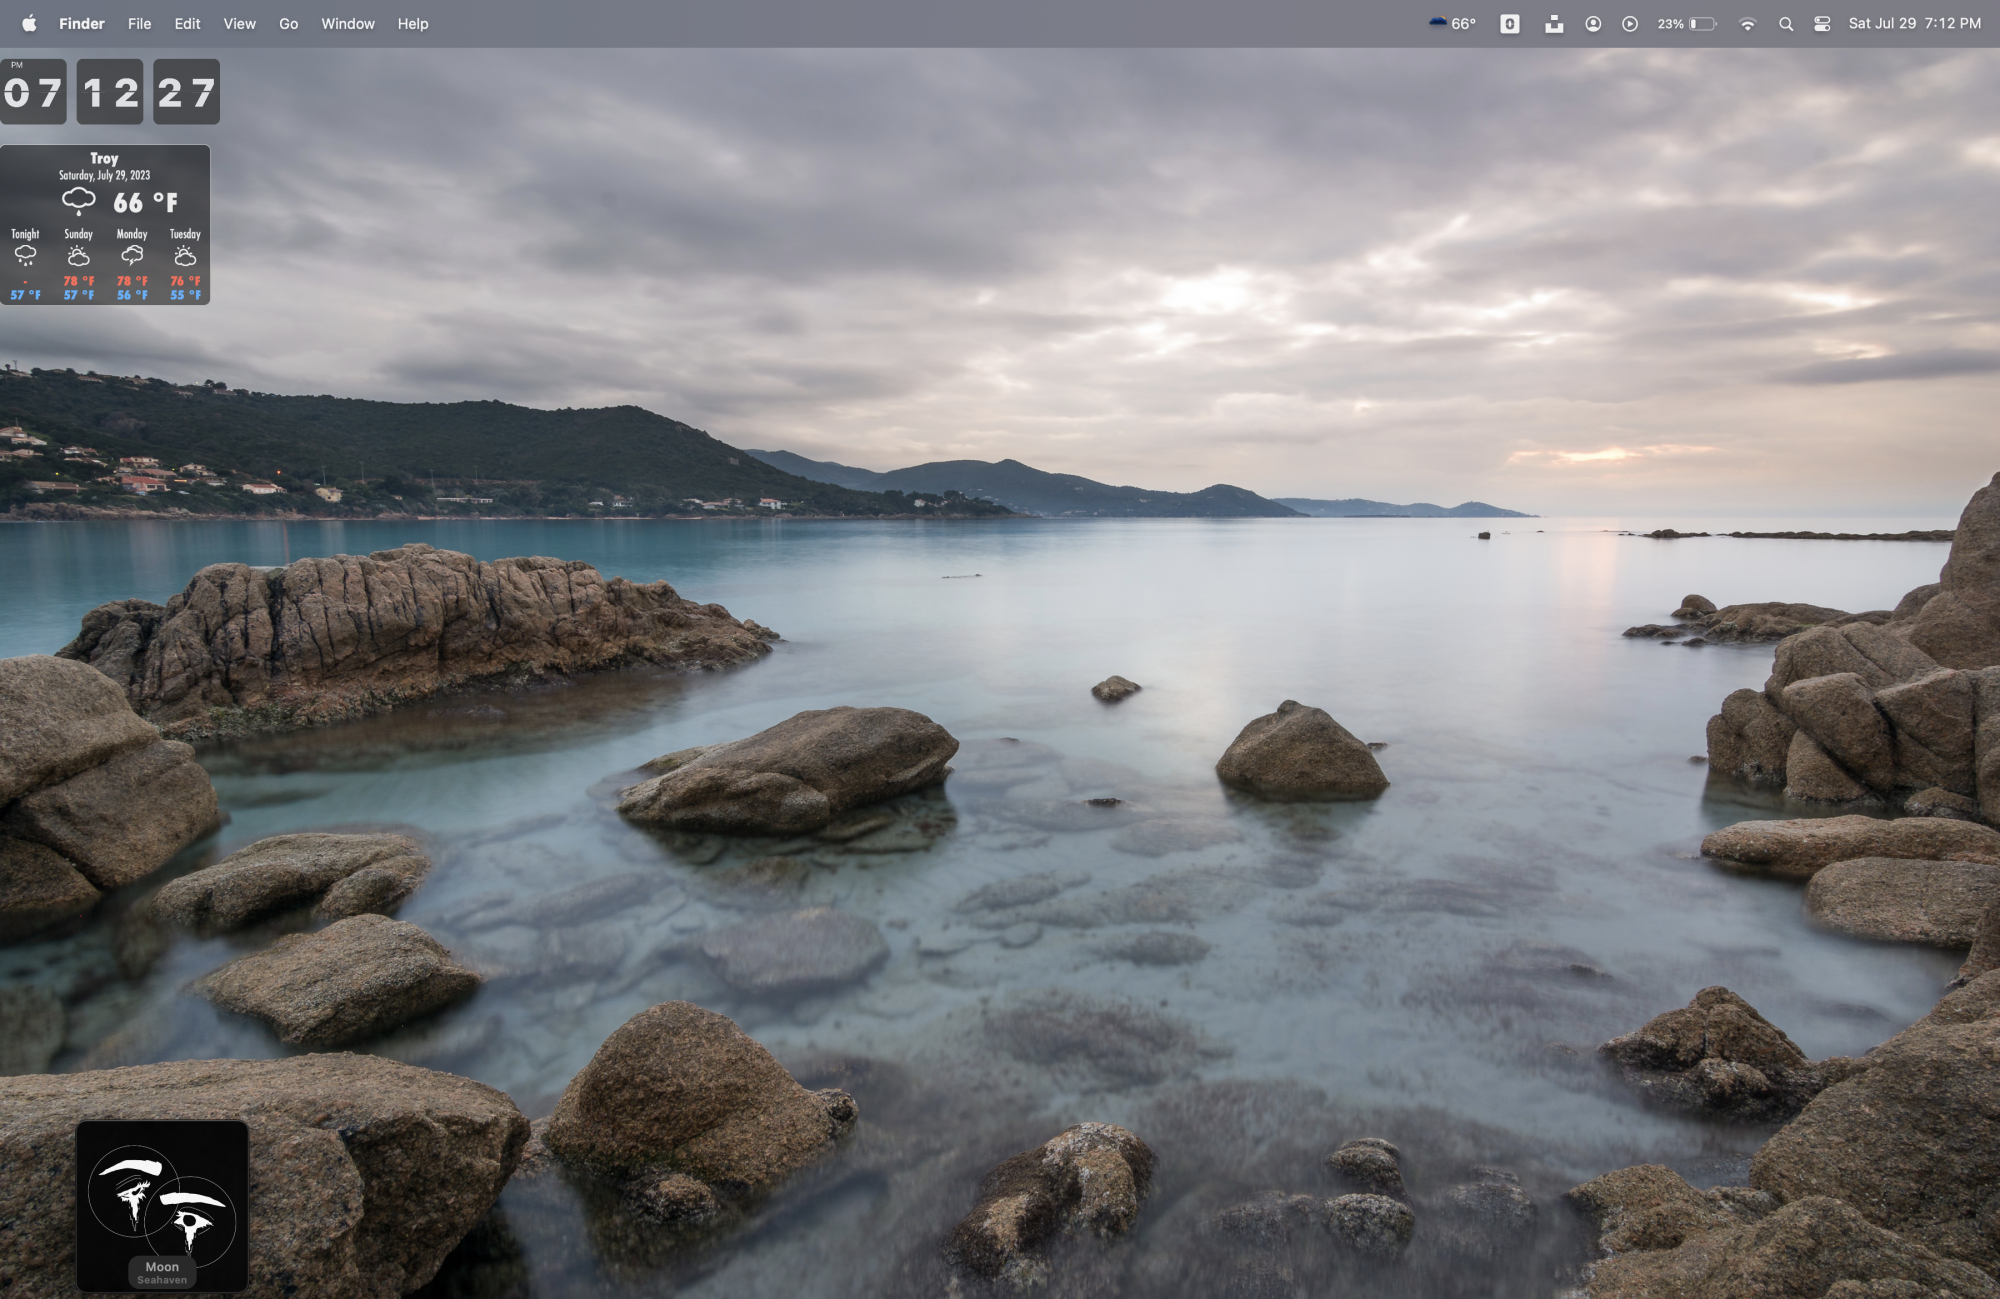Open the File menu

pyautogui.click(x=139, y=23)
